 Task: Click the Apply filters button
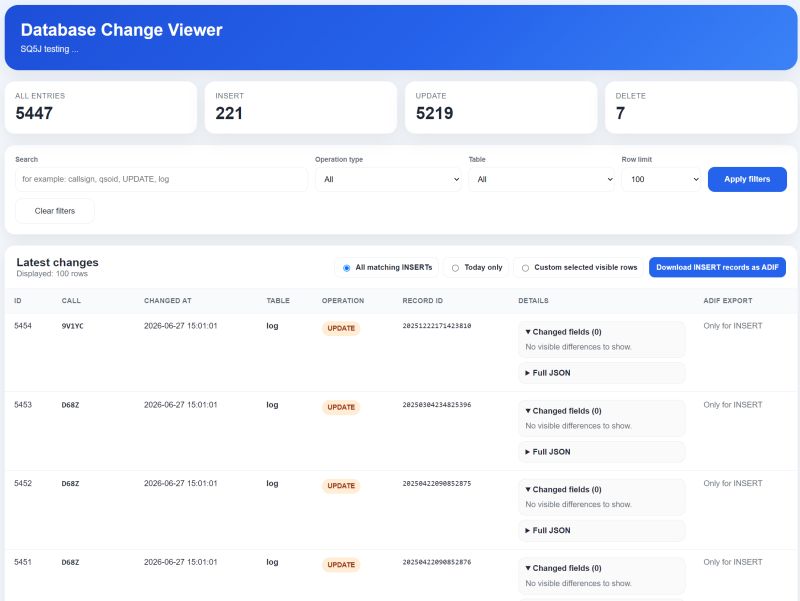[747, 179]
